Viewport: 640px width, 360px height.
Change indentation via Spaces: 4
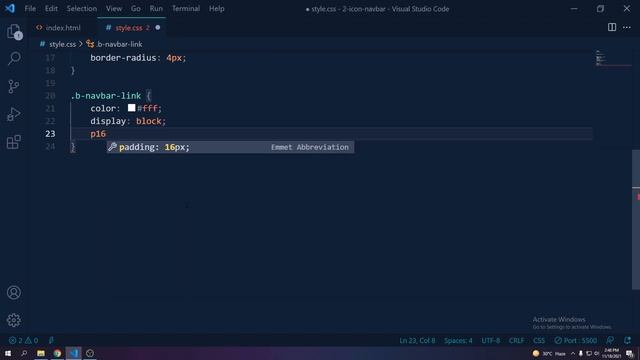[458, 340]
